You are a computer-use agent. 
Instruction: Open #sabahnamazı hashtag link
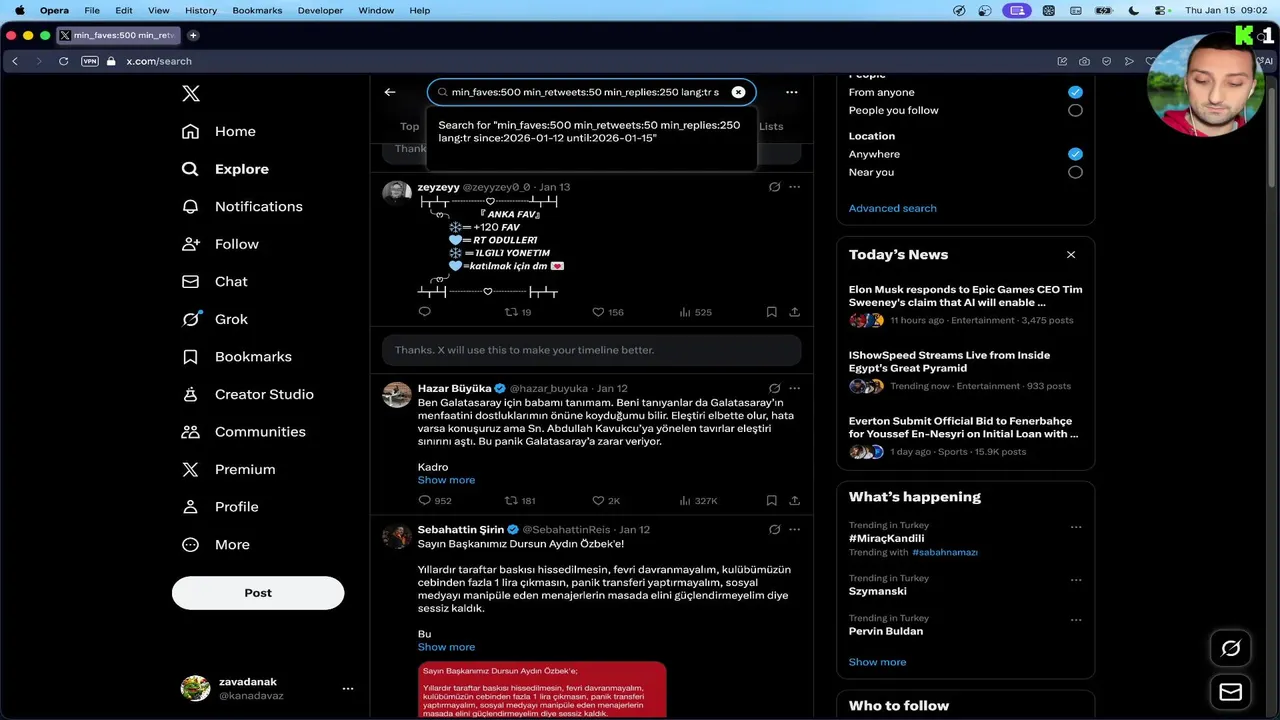pyautogui.click(x=945, y=552)
